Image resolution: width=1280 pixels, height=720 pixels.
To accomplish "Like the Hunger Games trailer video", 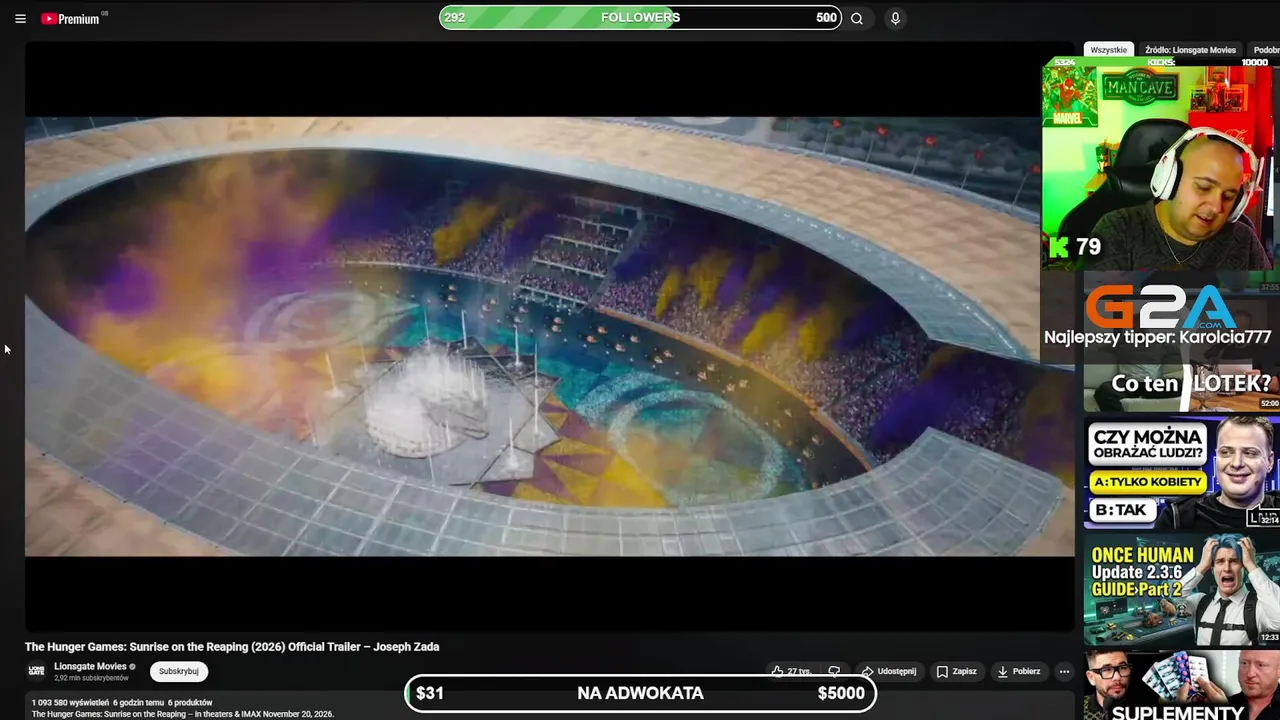I will [790, 672].
